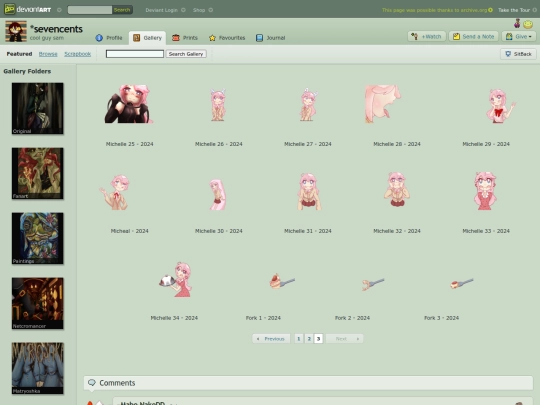Go to the Previous gallery page

point(271,339)
